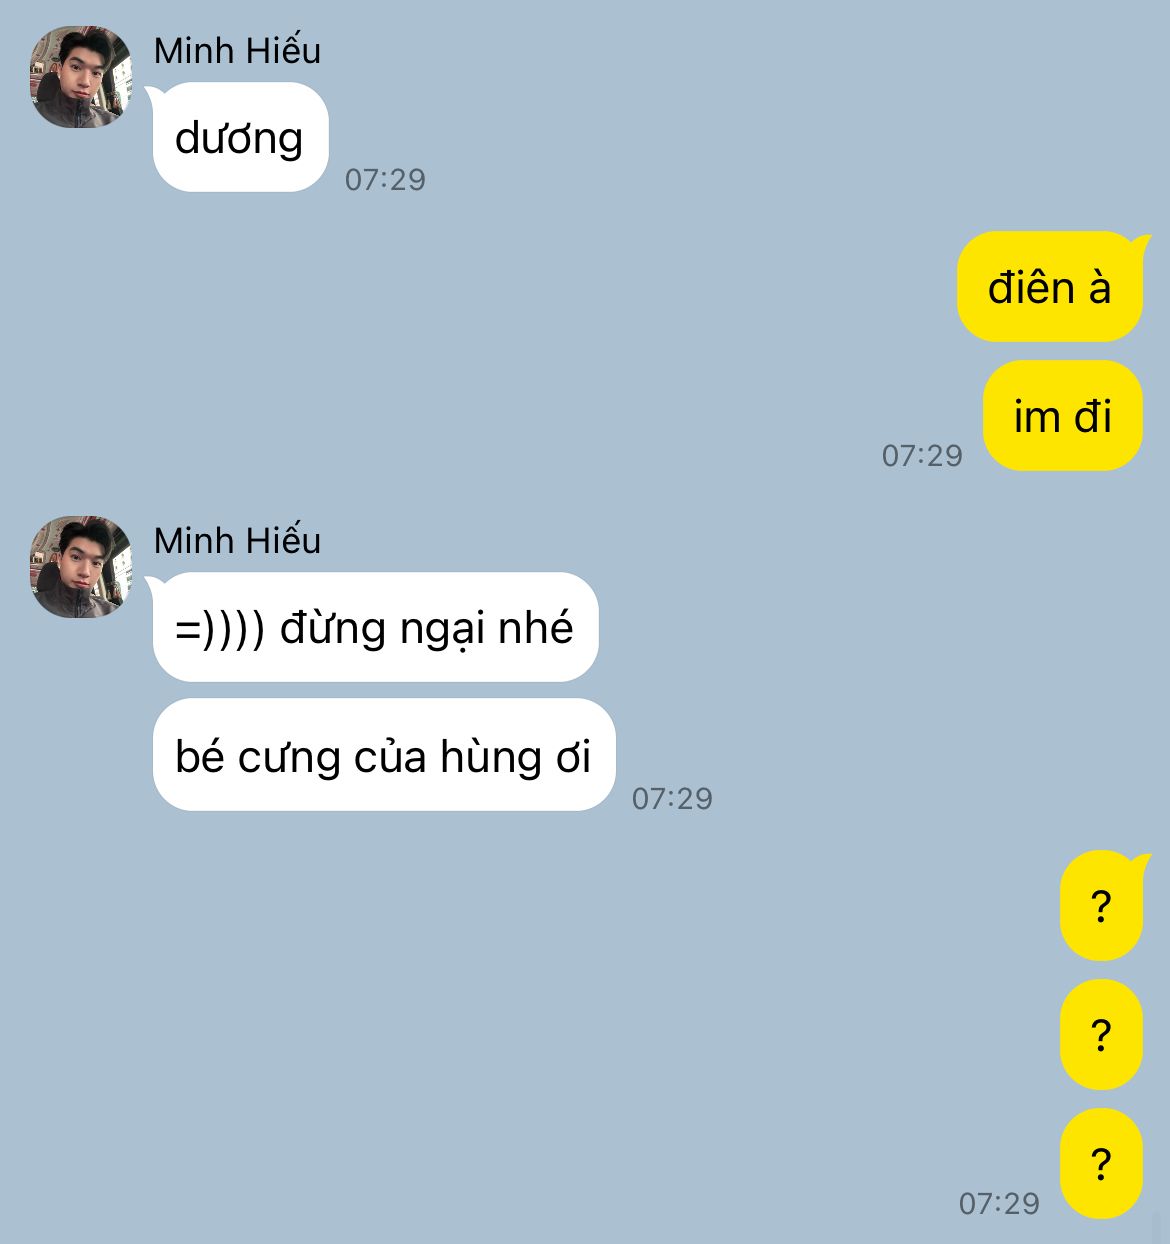Tap Minh Hiếu's avatar next to "đừng ngại nhé"
Image resolution: width=1170 pixels, height=1244 pixels.
point(80,567)
